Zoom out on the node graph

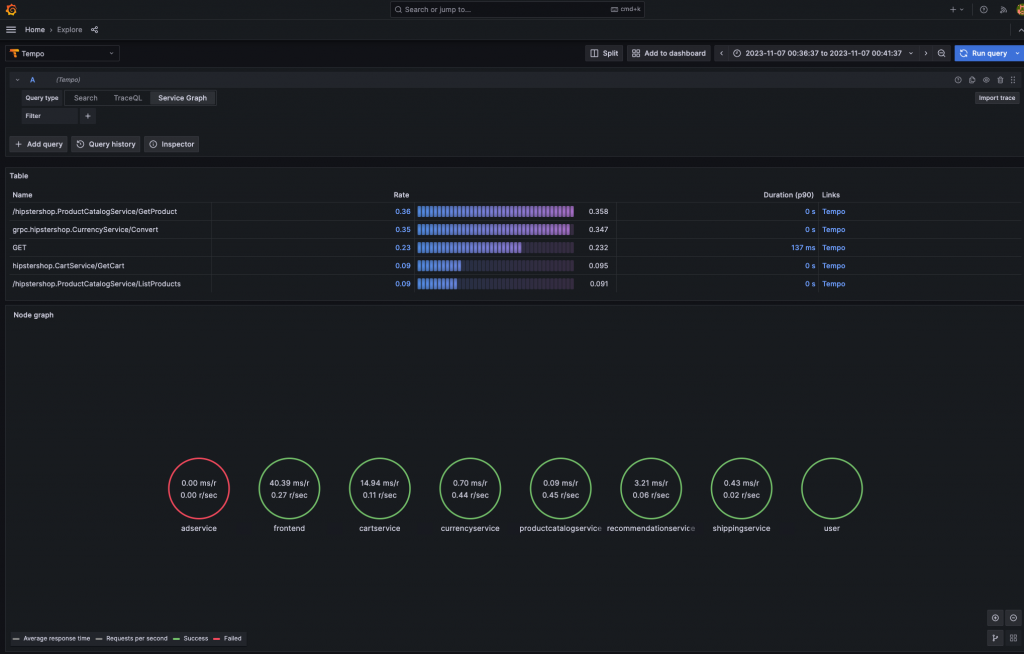tap(1014, 618)
